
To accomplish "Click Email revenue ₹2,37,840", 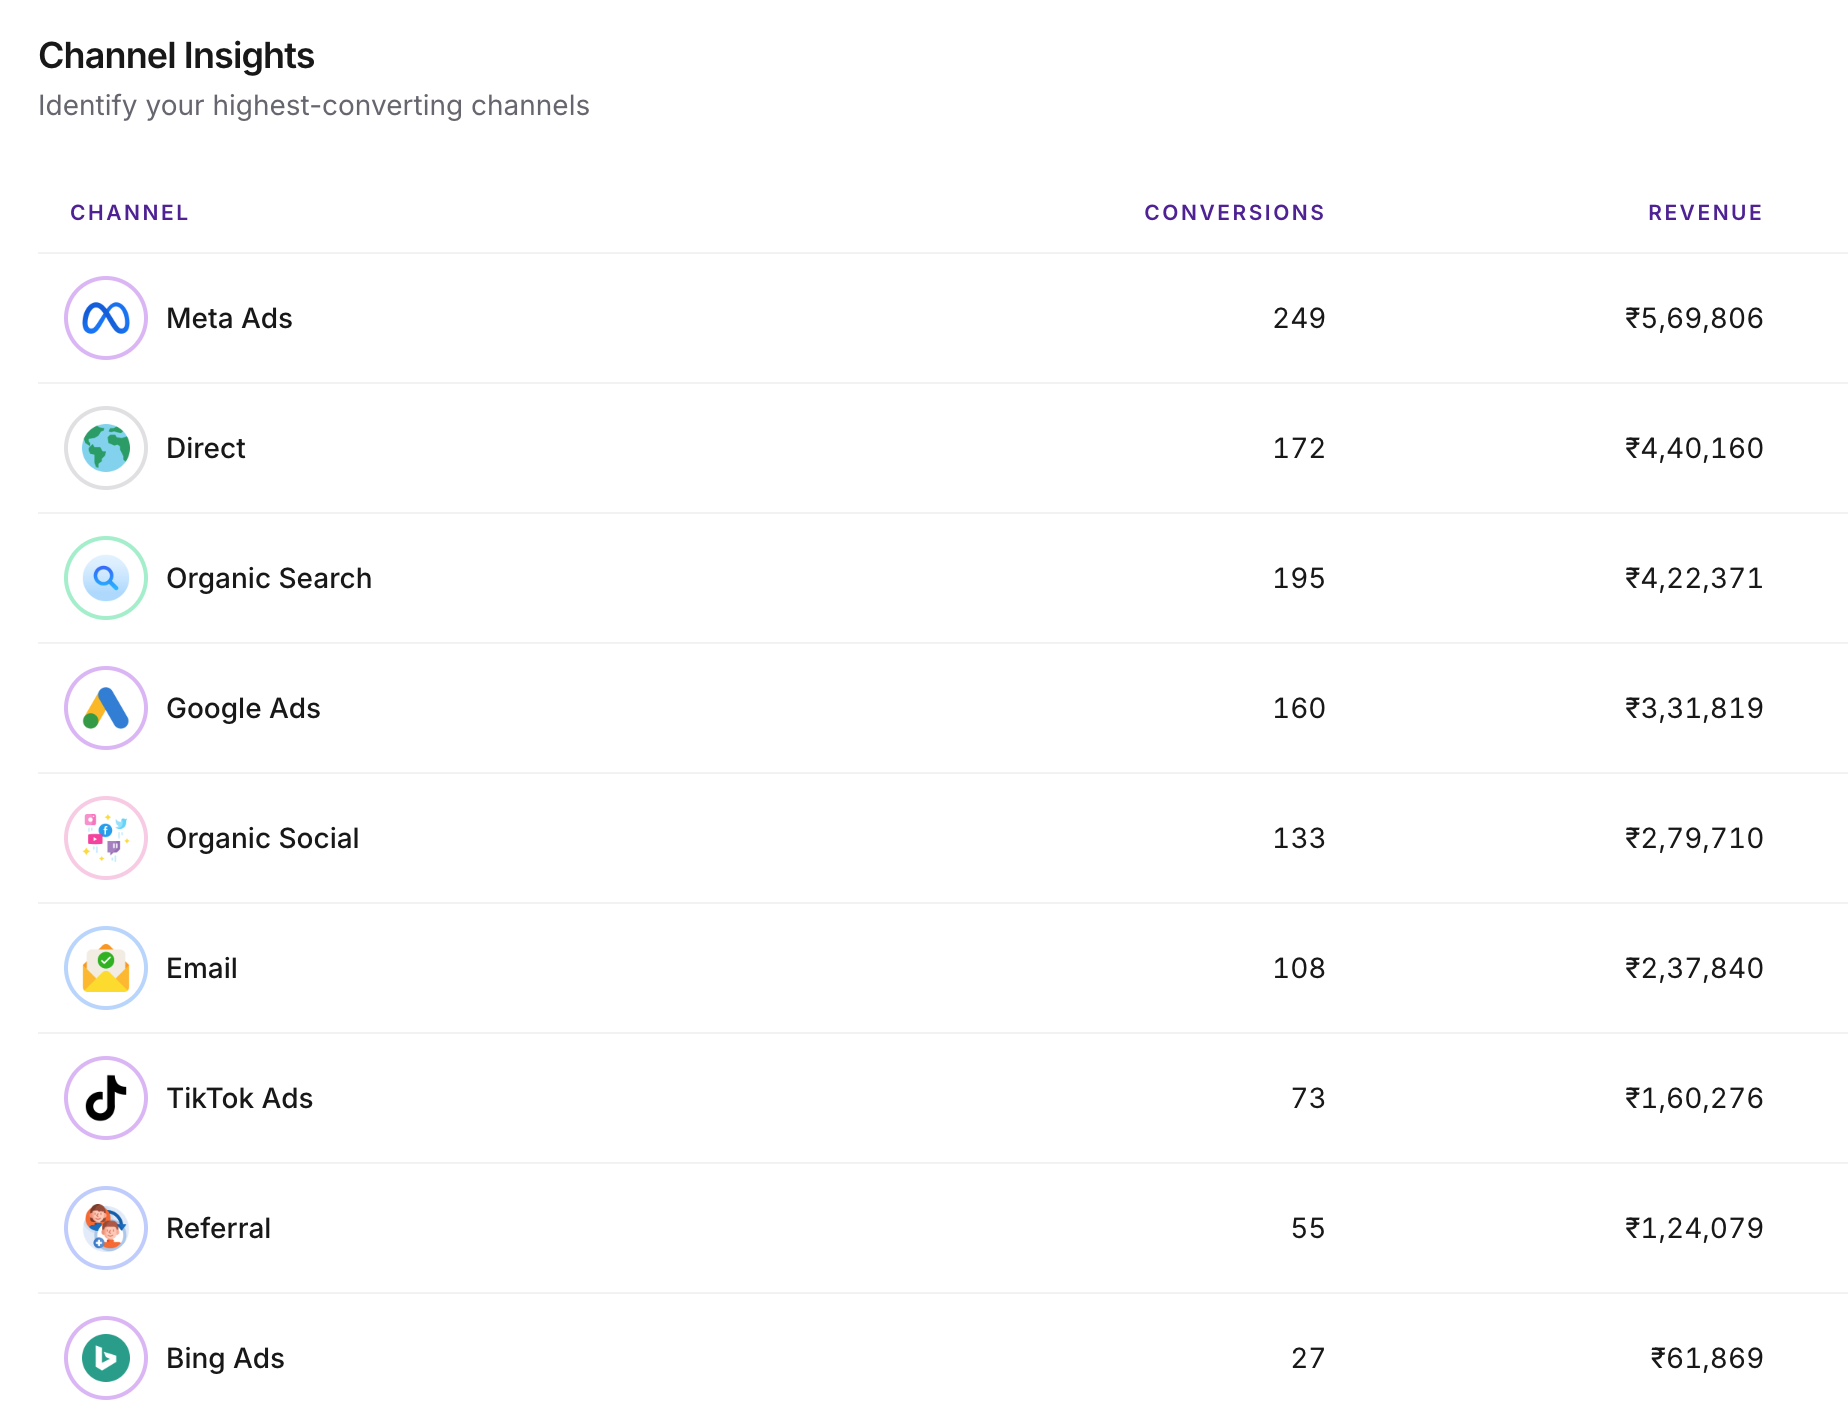I will pyautogui.click(x=1694, y=968).
